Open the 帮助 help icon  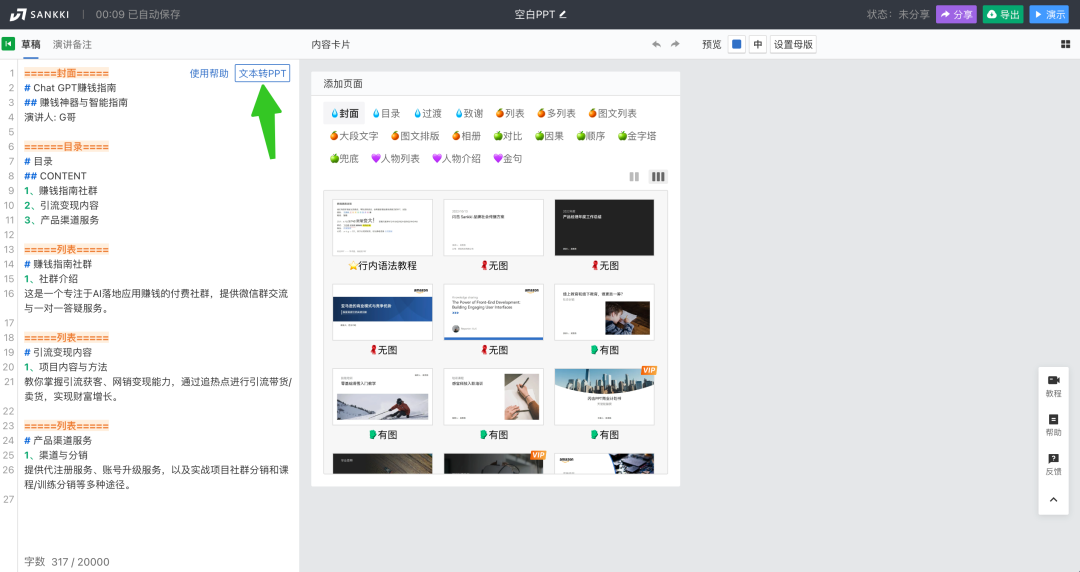1053,425
